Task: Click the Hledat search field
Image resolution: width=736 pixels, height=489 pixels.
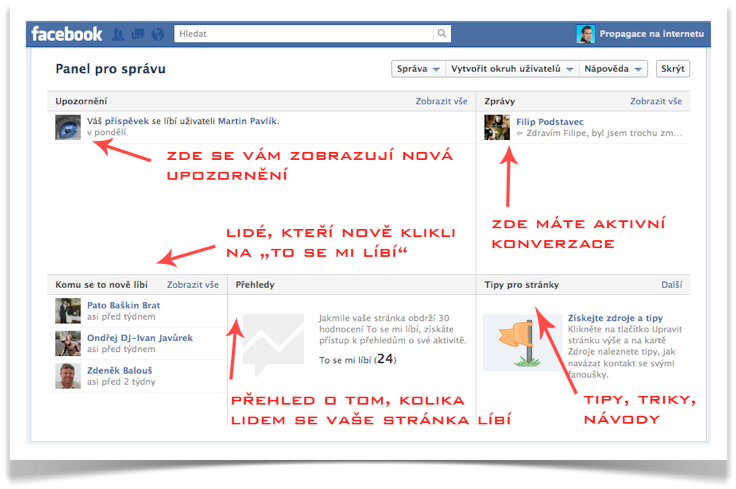Action: (x=304, y=34)
